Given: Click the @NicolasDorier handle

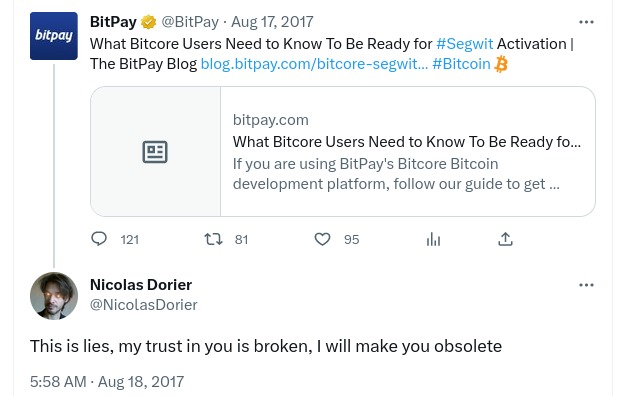Looking at the screenshot, I should tap(144, 305).
